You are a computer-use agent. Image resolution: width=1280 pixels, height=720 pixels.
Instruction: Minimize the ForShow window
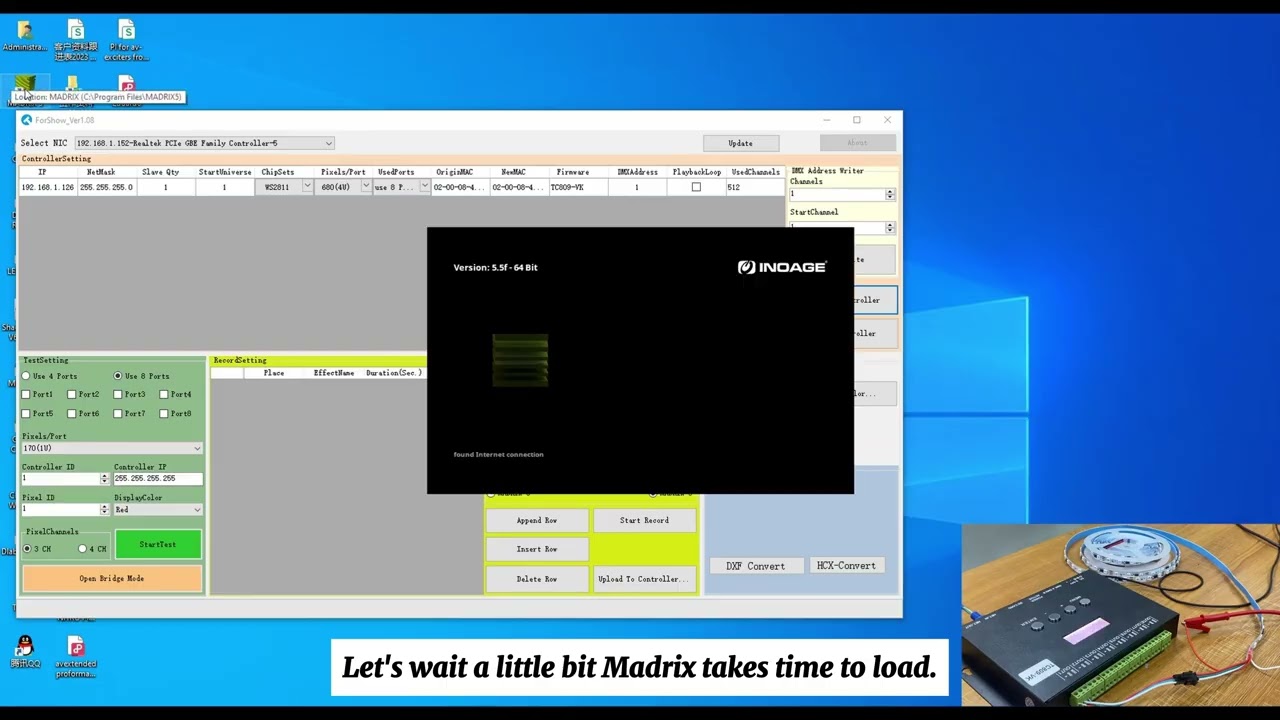(x=826, y=120)
